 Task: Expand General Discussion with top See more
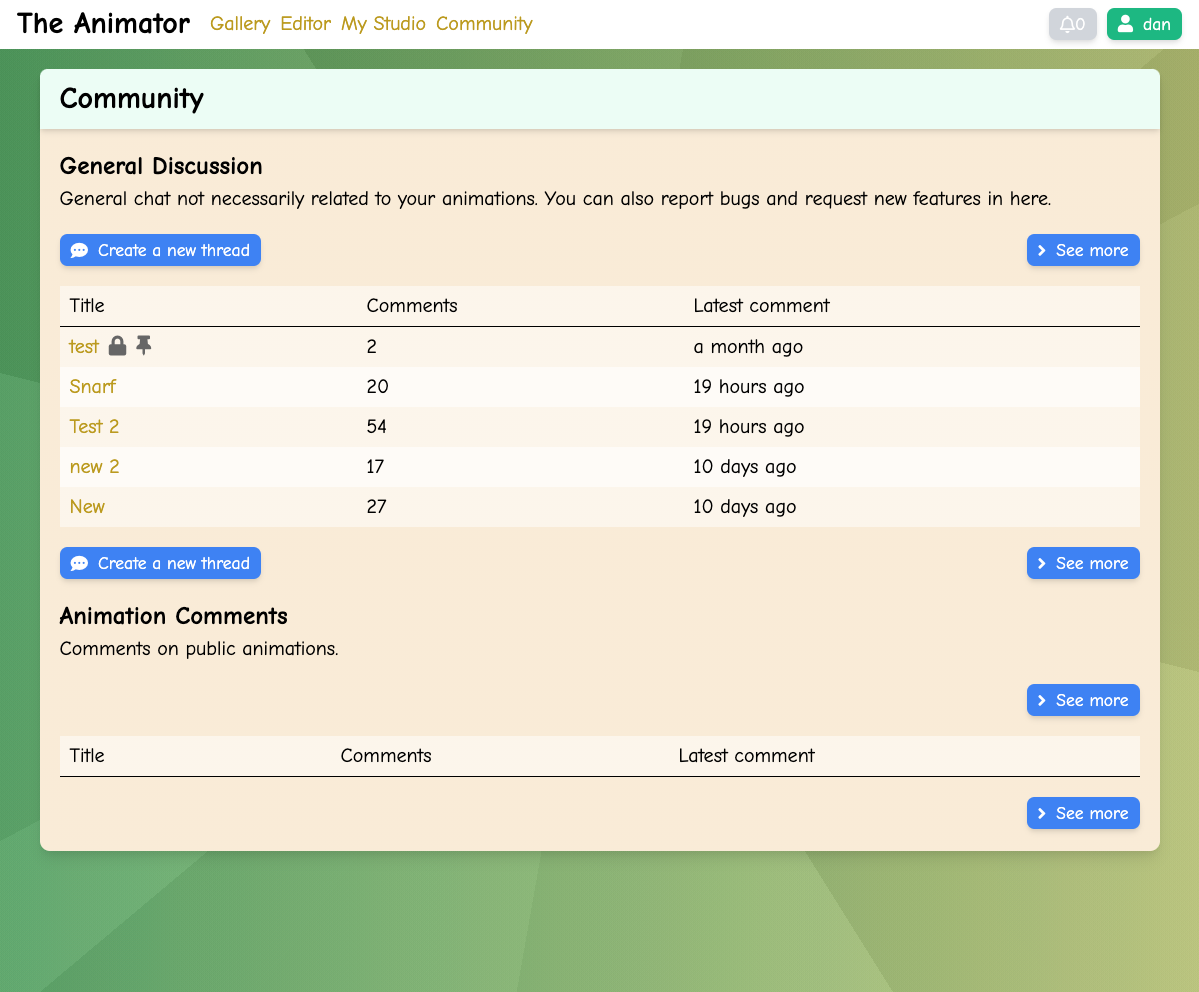coord(1083,250)
